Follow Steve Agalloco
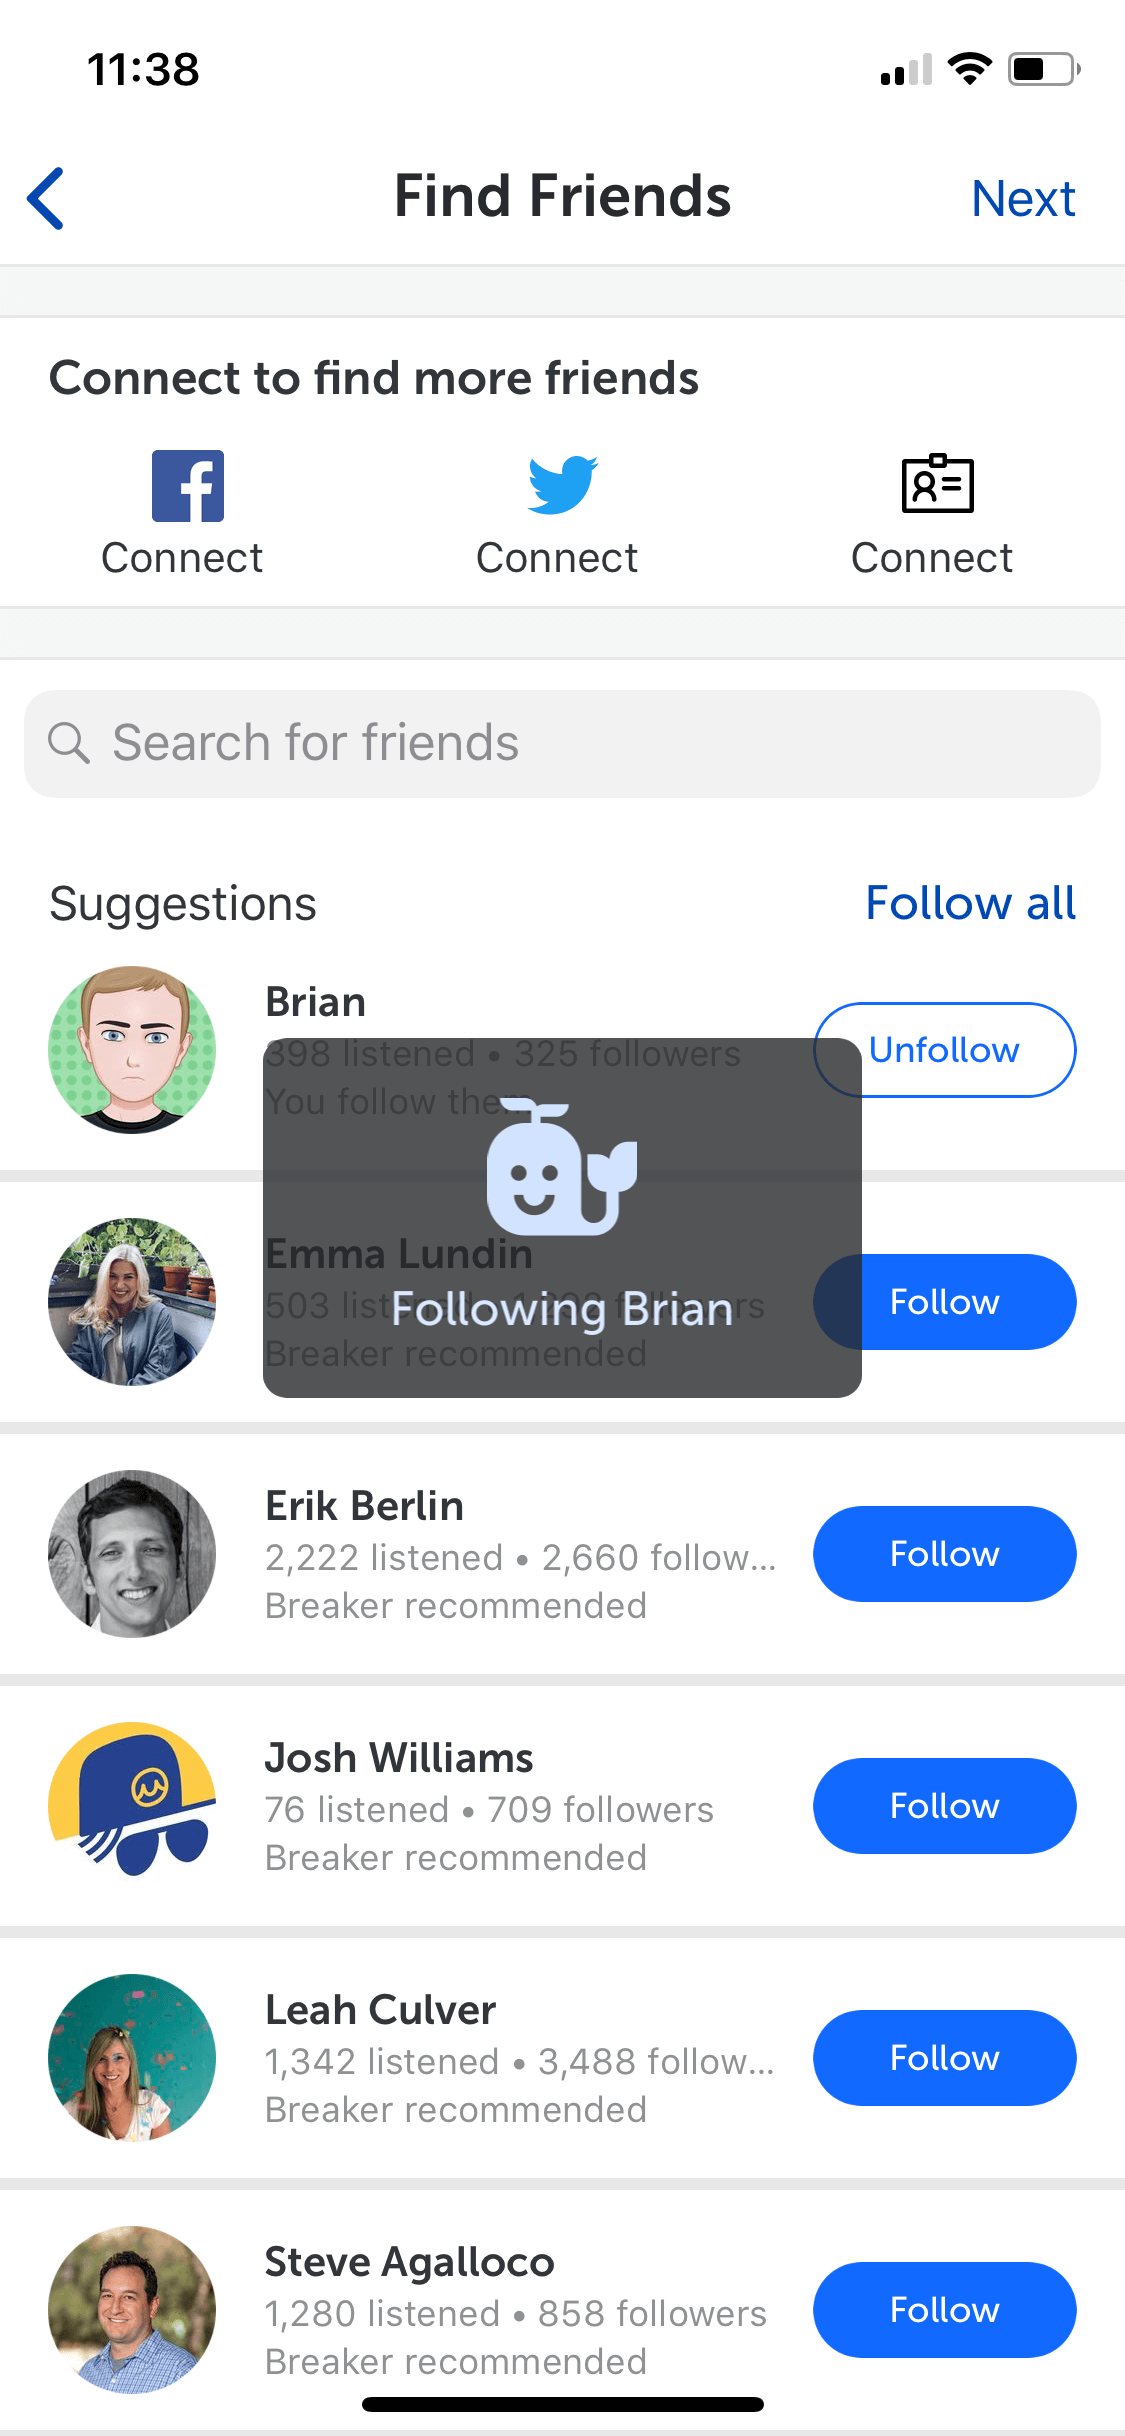1125x2436 pixels. click(x=945, y=2310)
